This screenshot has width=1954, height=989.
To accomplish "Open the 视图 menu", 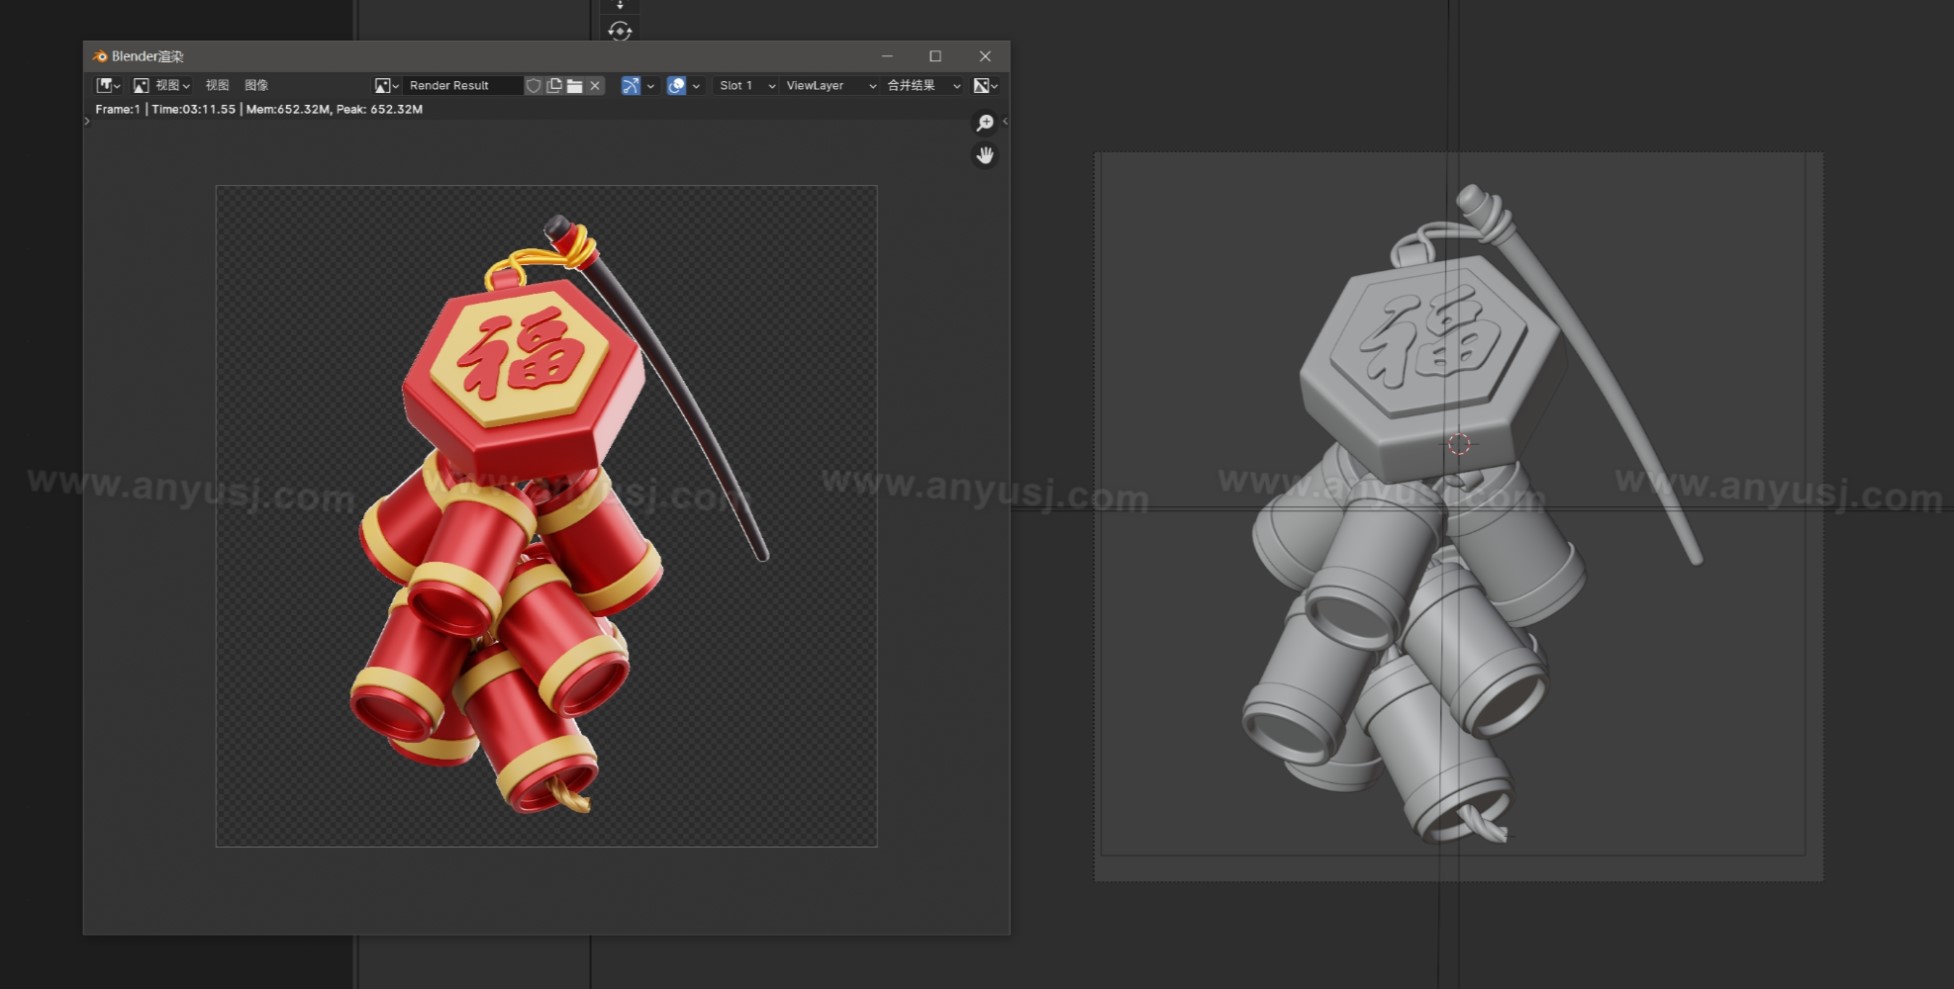I will [x=217, y=86].
